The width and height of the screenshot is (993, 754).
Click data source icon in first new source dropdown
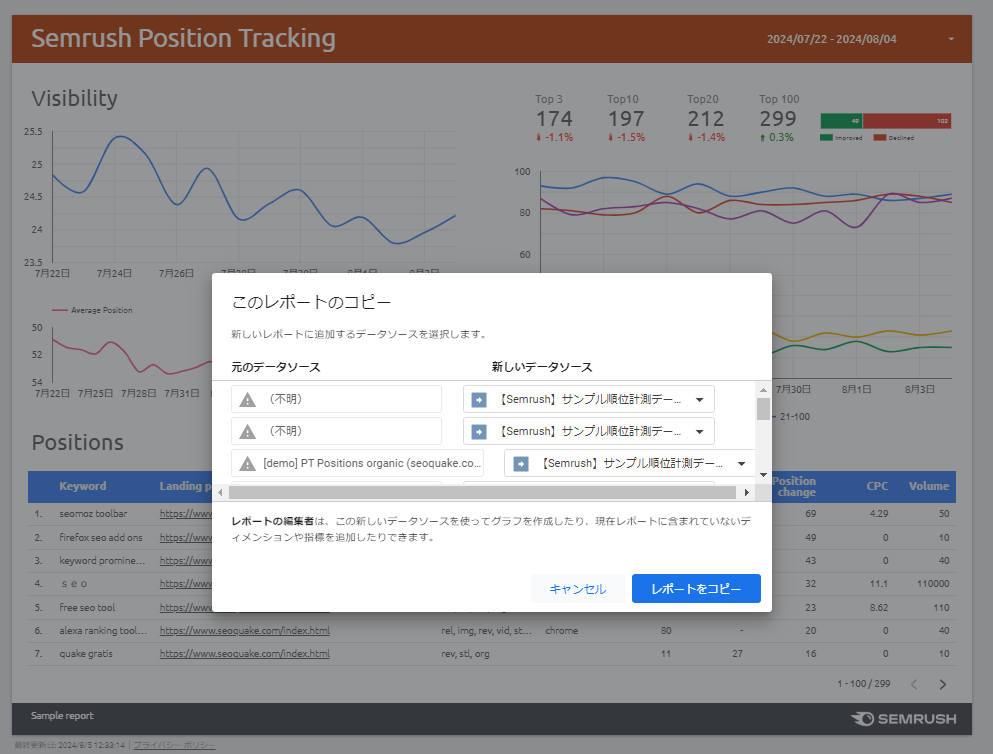(479, 399)
